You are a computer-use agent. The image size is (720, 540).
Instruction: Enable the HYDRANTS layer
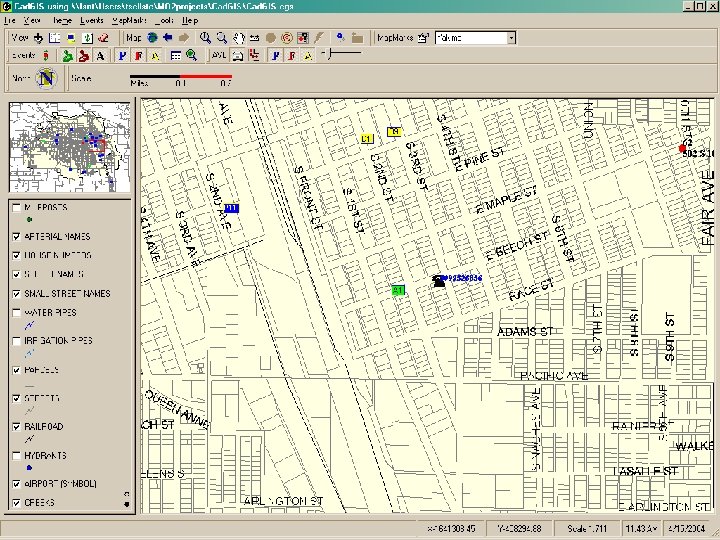[17, 456]
